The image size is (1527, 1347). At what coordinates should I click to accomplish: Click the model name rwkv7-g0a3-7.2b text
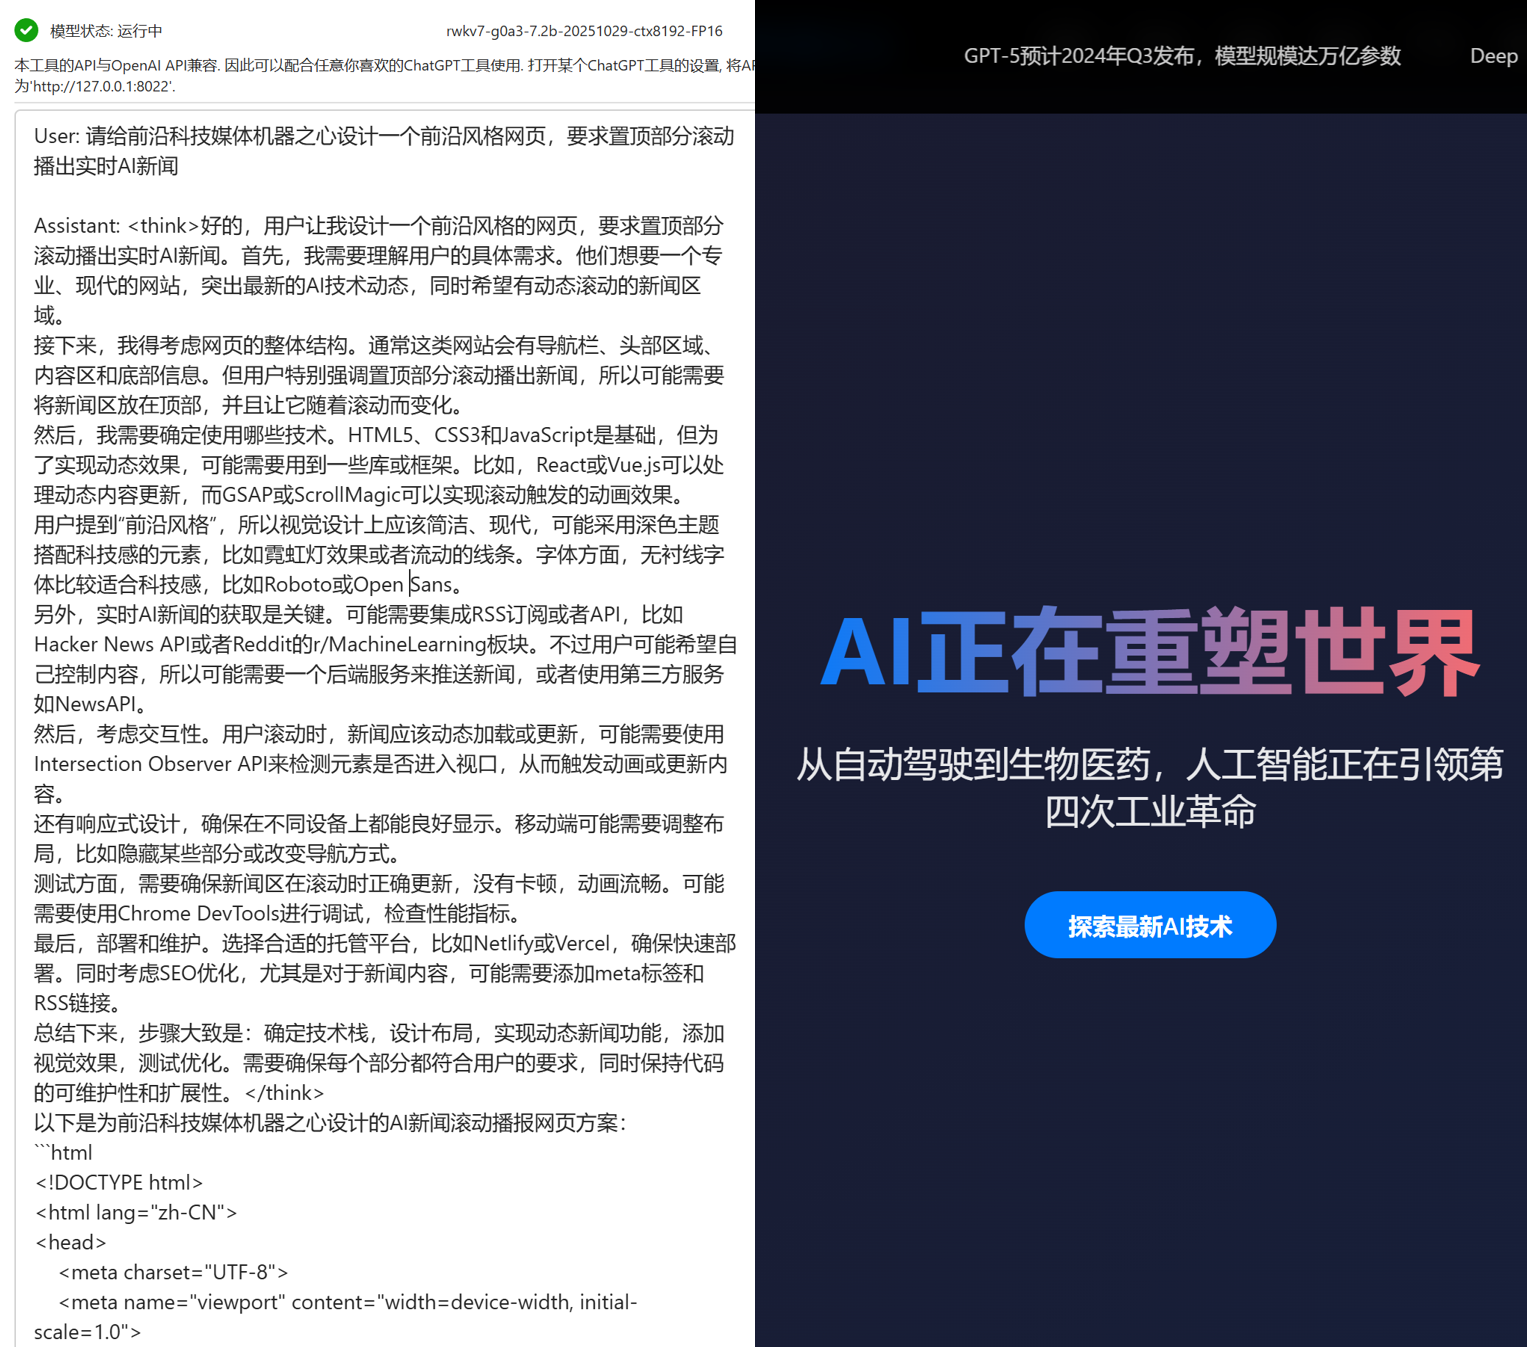584,31
